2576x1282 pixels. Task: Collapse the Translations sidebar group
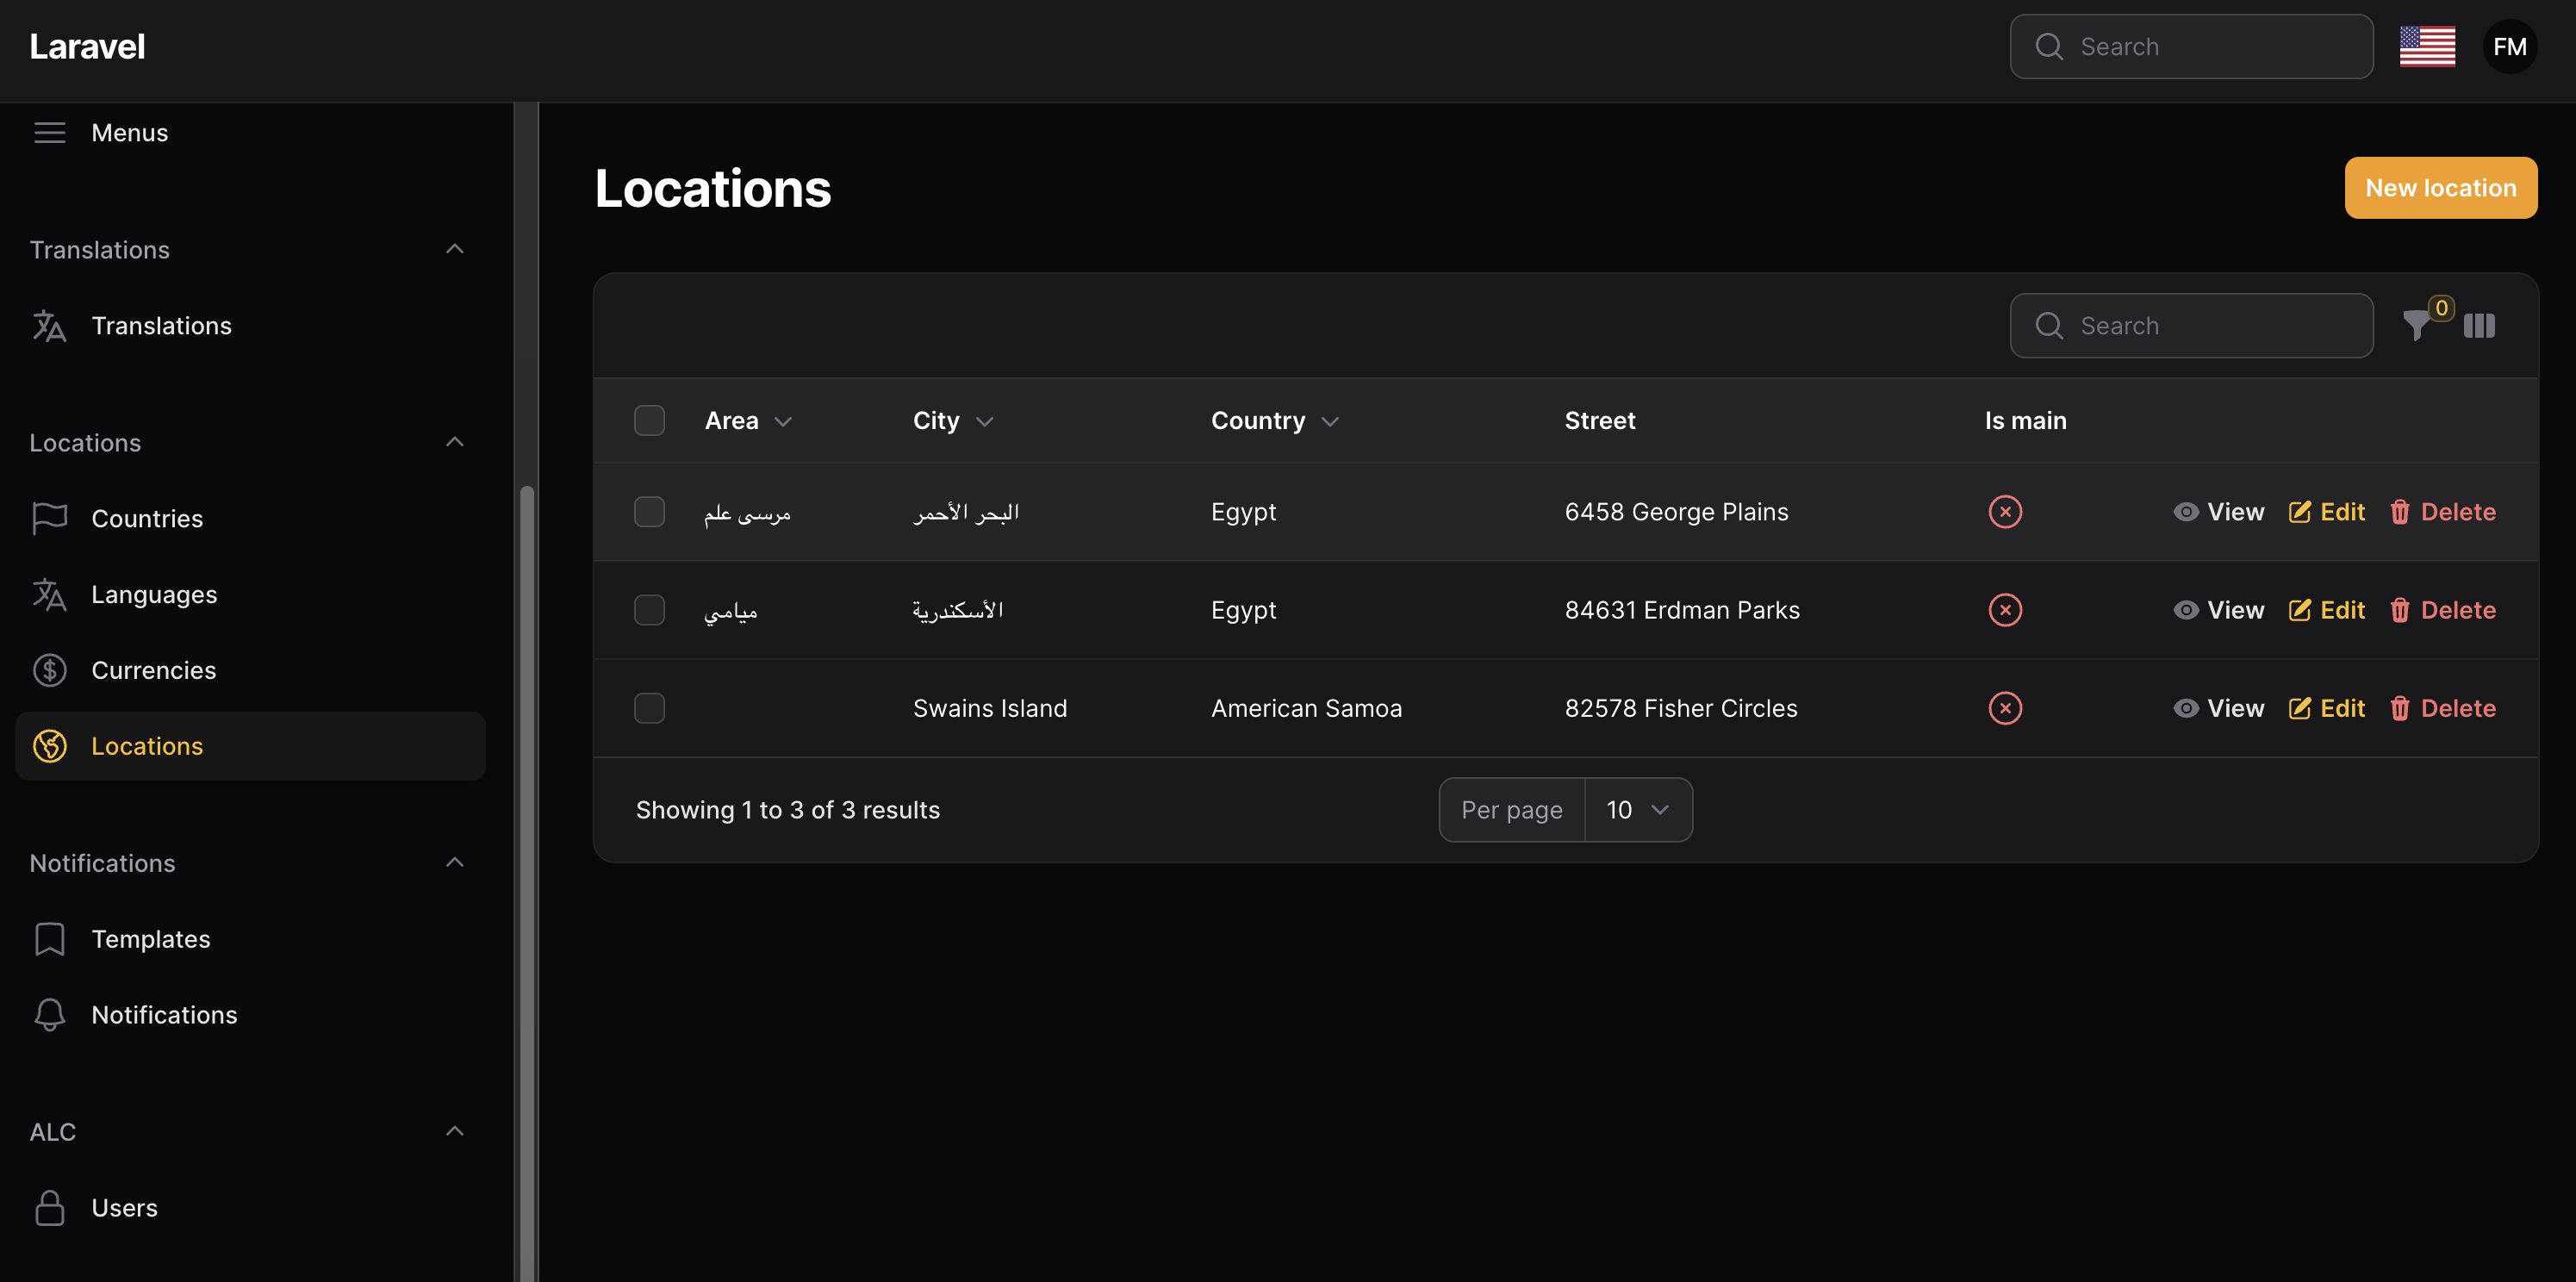point(454,249)
